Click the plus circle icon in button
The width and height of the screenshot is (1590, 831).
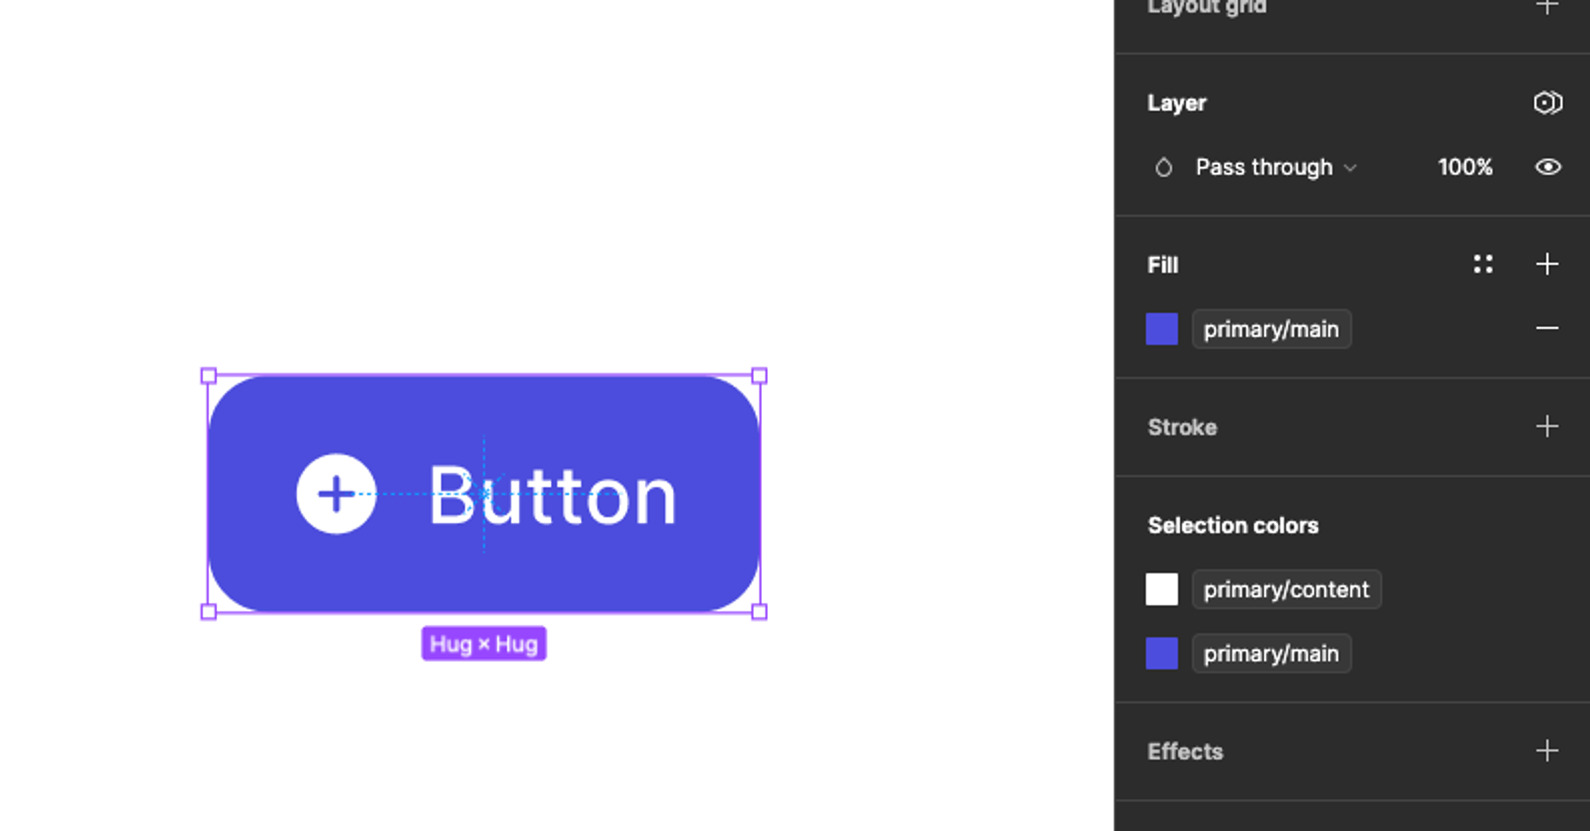pyautogui.click(x=336, y=494)
